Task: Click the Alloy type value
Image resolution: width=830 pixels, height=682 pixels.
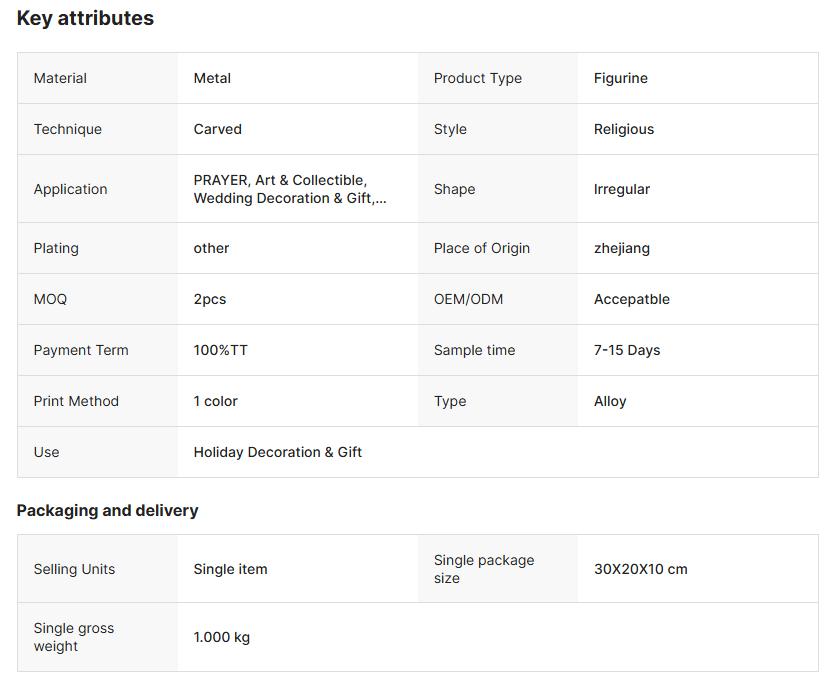Action: (x=609, y=401)
